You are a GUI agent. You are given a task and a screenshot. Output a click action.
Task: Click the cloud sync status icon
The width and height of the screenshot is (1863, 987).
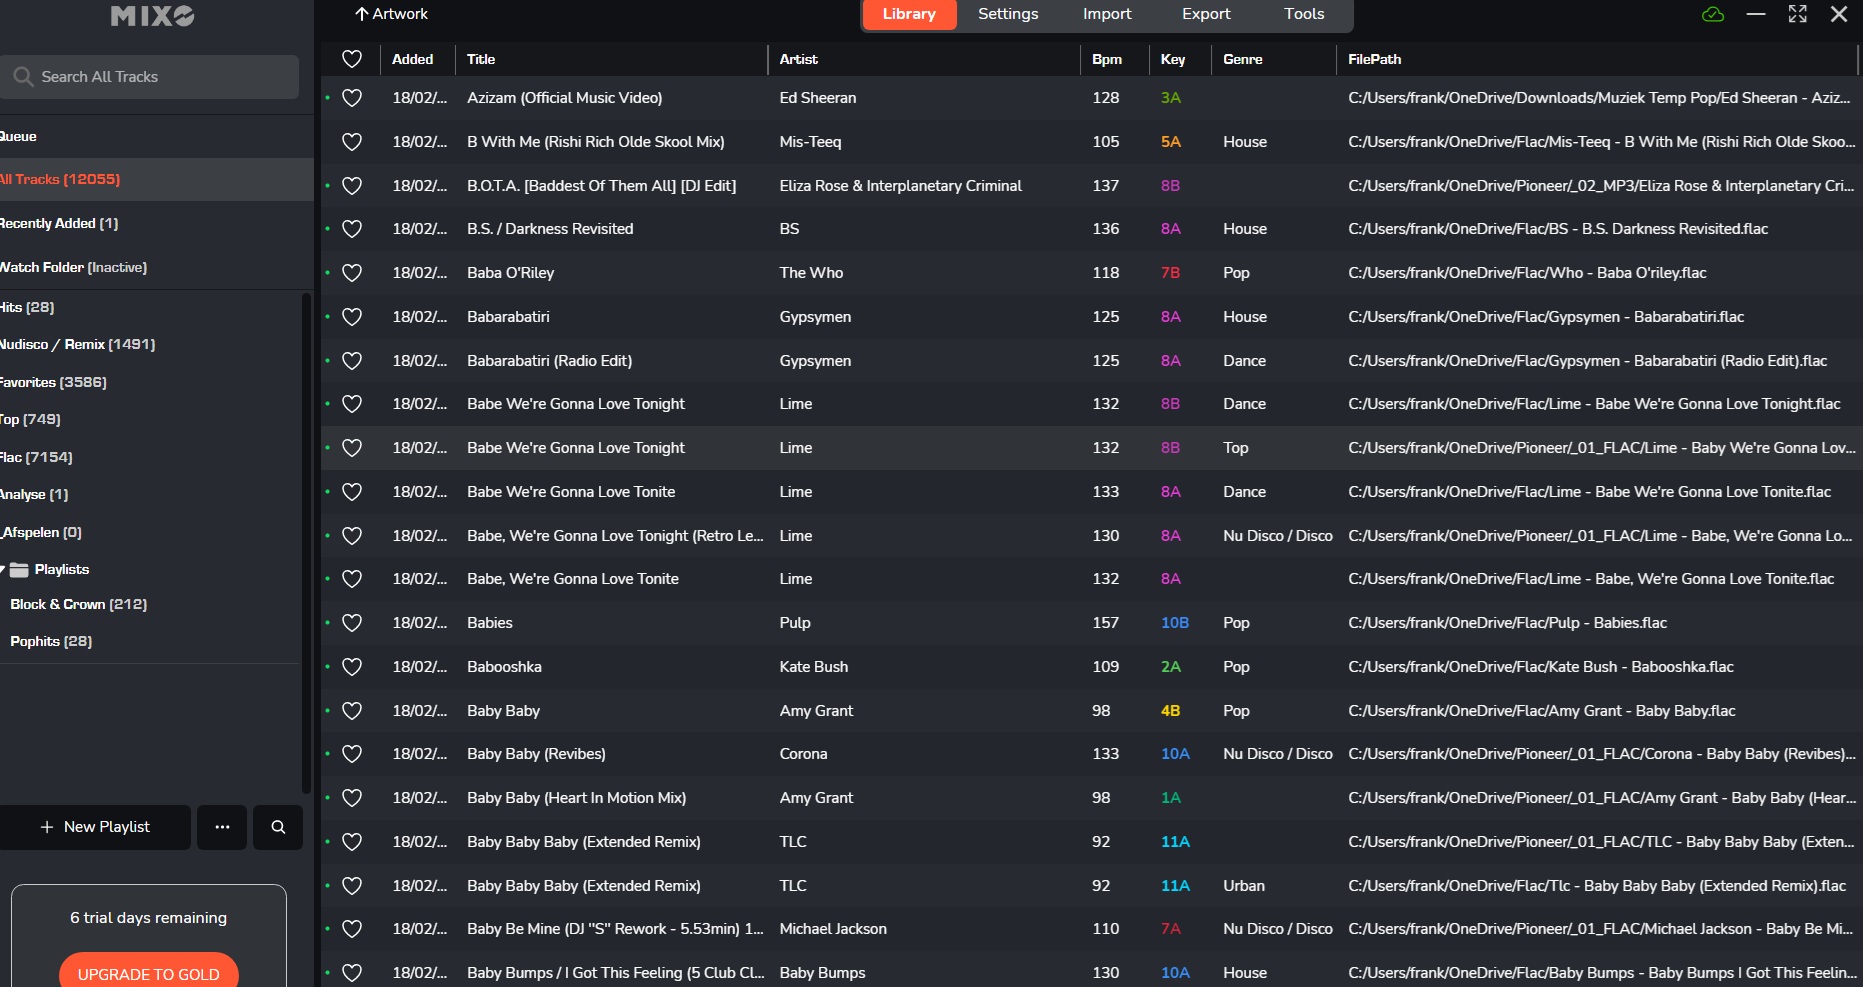pyautogui.click(x=1713, y=14)
